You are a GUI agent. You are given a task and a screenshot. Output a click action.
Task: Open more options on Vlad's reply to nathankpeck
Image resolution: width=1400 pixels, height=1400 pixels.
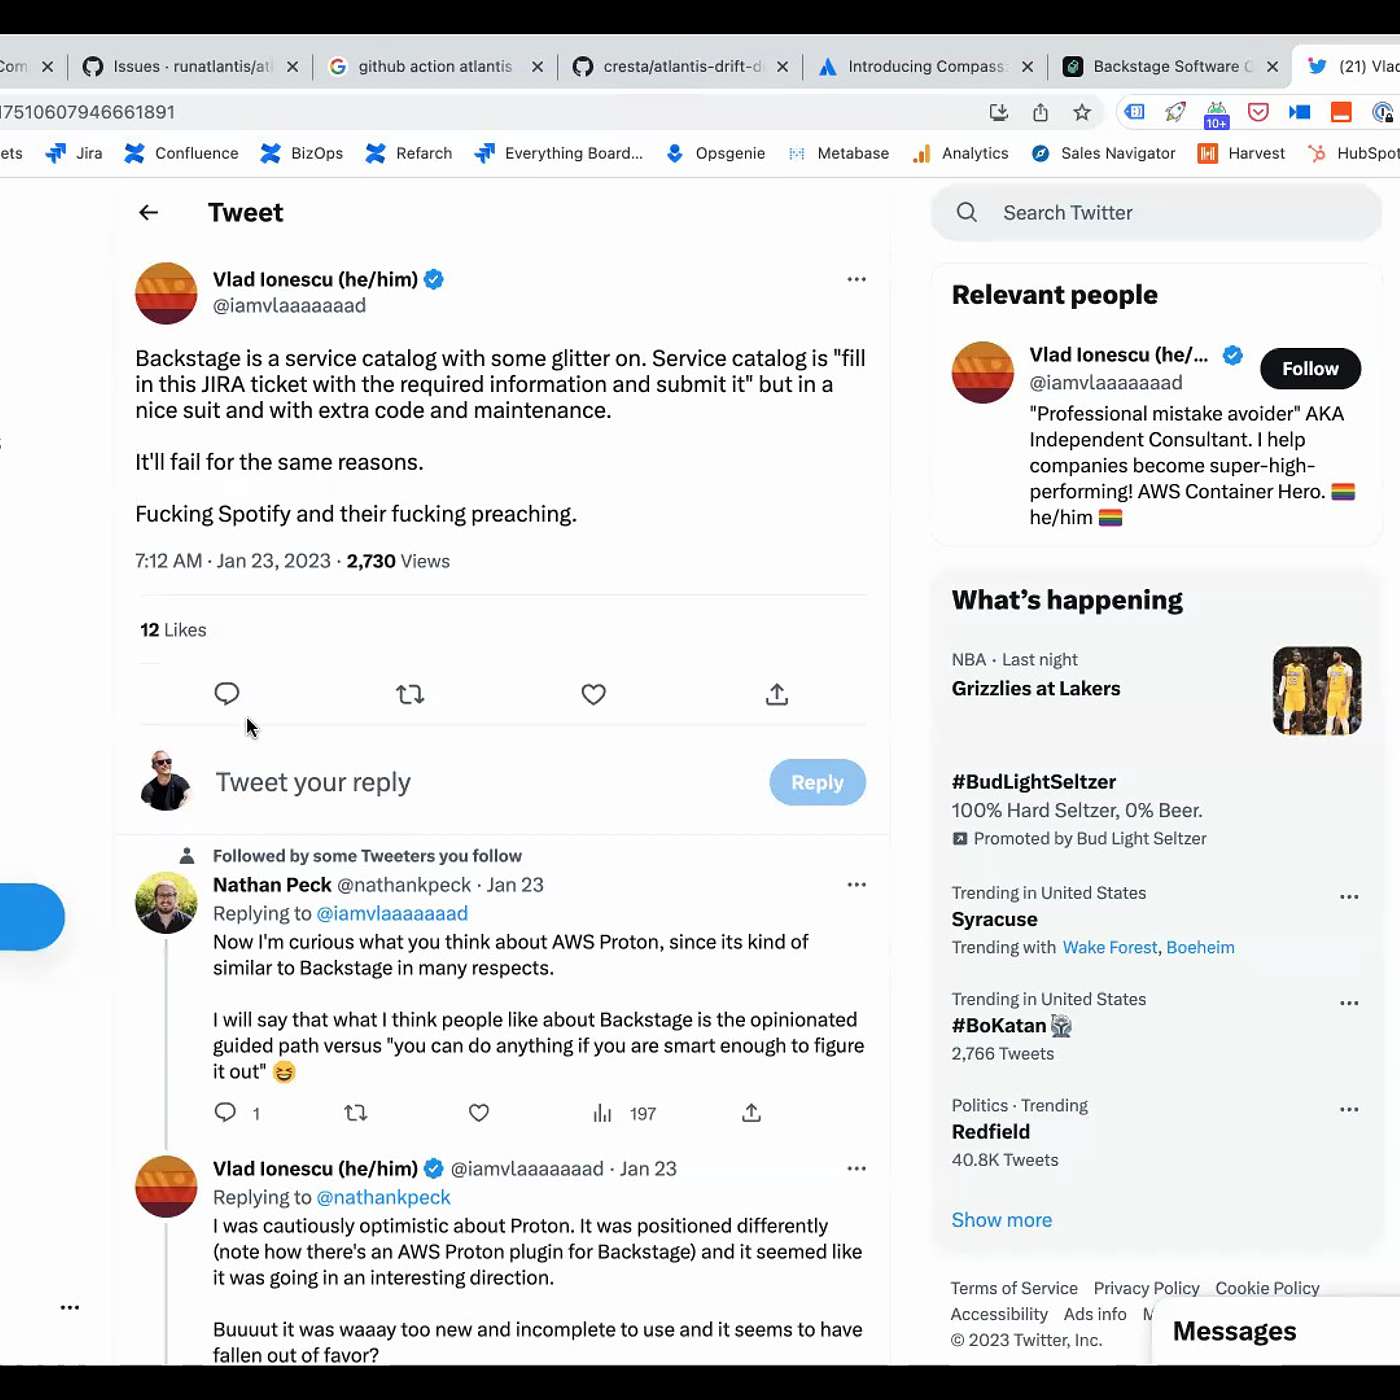pyautogui.click(x=856, y=1168)
